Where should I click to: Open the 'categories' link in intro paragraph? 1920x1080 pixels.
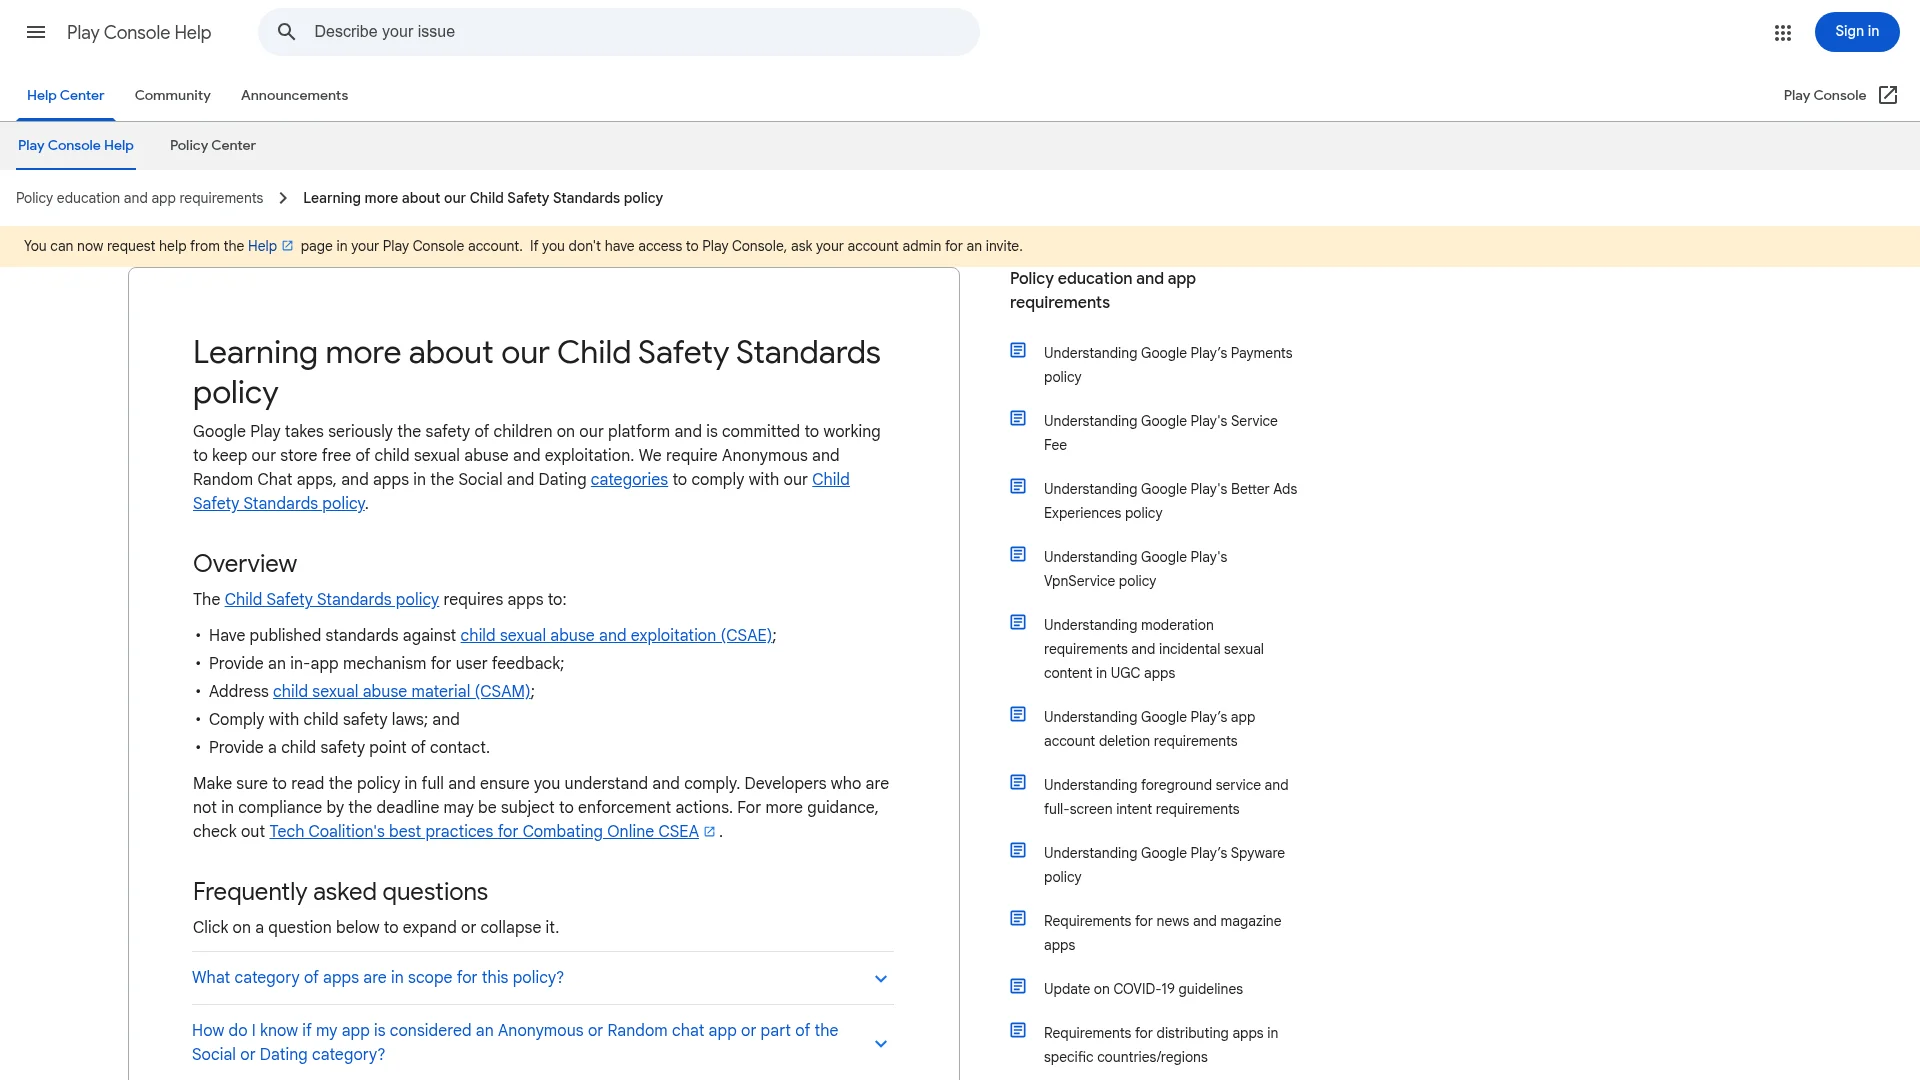click(x=629, y=480)
